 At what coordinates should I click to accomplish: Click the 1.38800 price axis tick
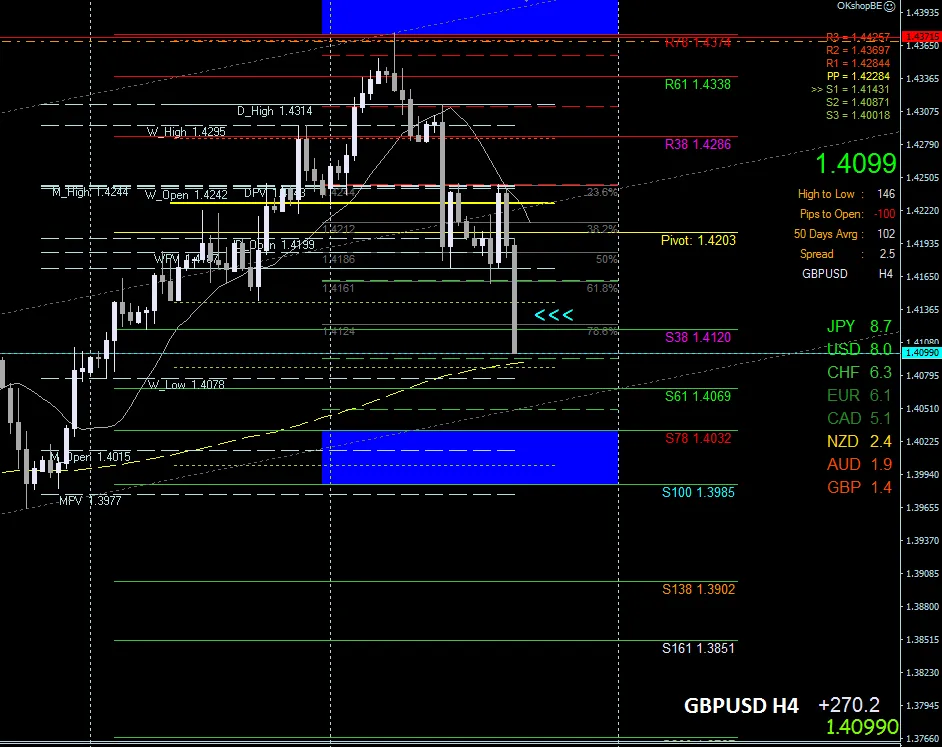[922, 606]
